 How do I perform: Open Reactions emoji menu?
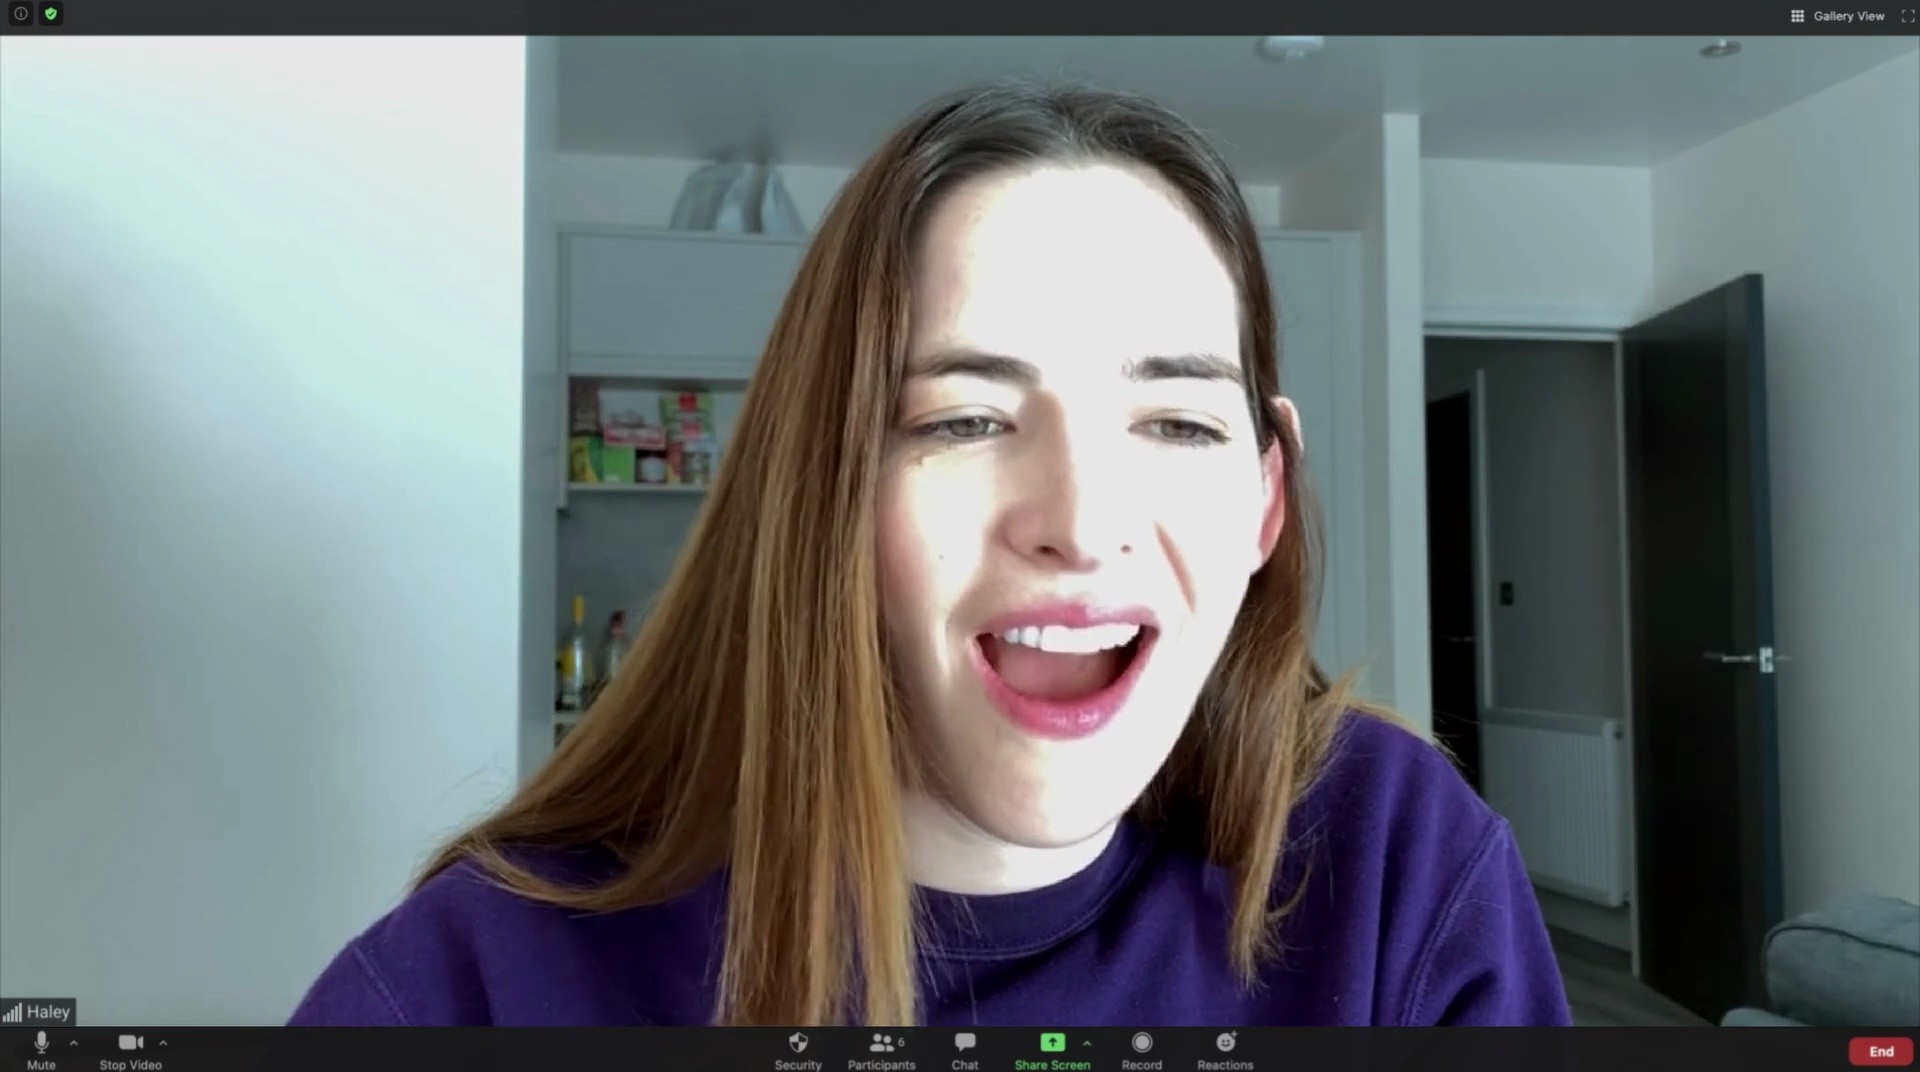pos(1225,1050)
